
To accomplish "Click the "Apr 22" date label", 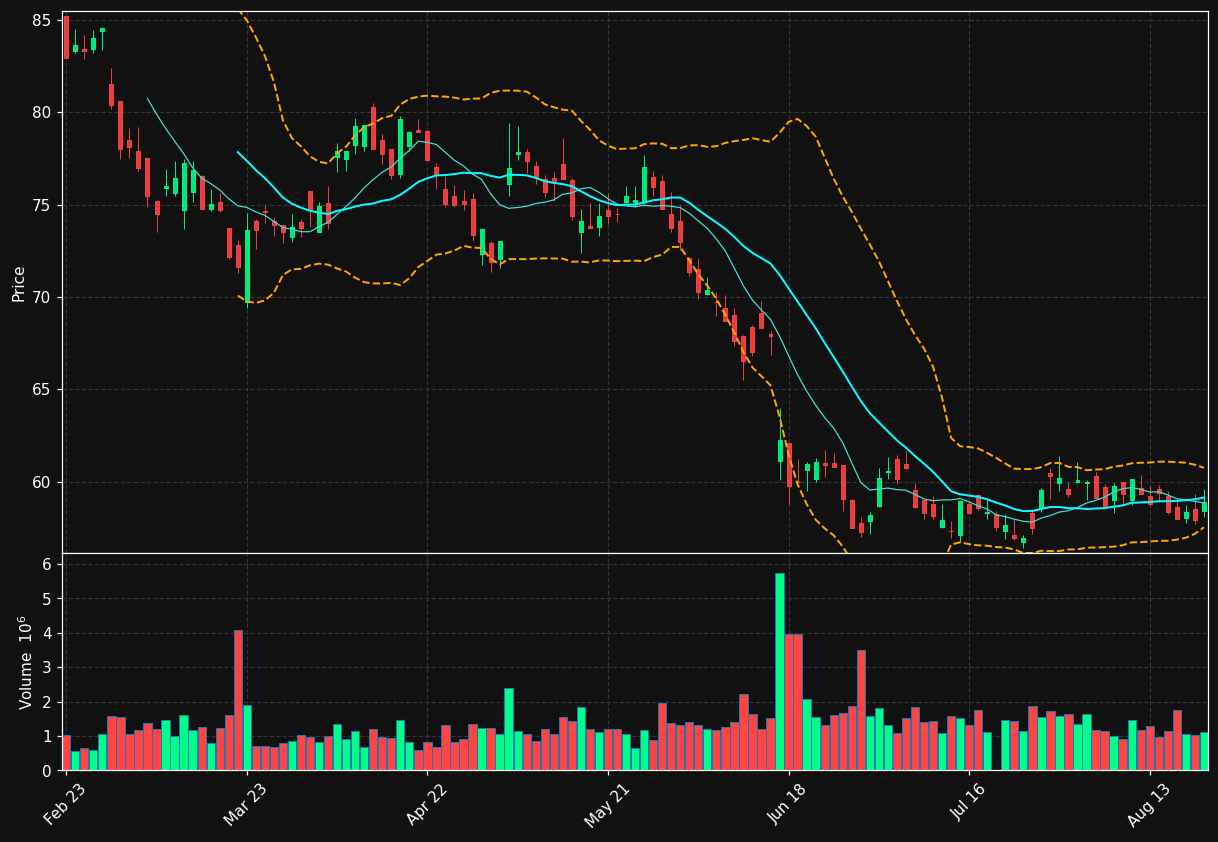I will 425,806.
